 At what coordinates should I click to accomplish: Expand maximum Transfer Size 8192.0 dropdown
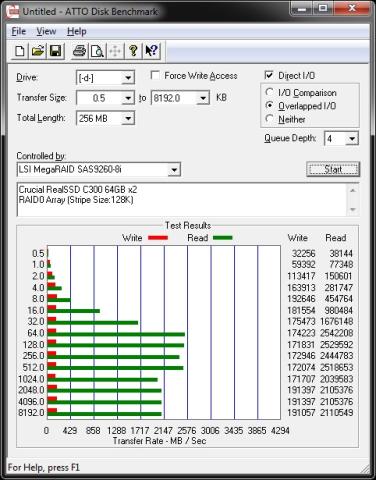pyautogui.click(x=203, y=98)
